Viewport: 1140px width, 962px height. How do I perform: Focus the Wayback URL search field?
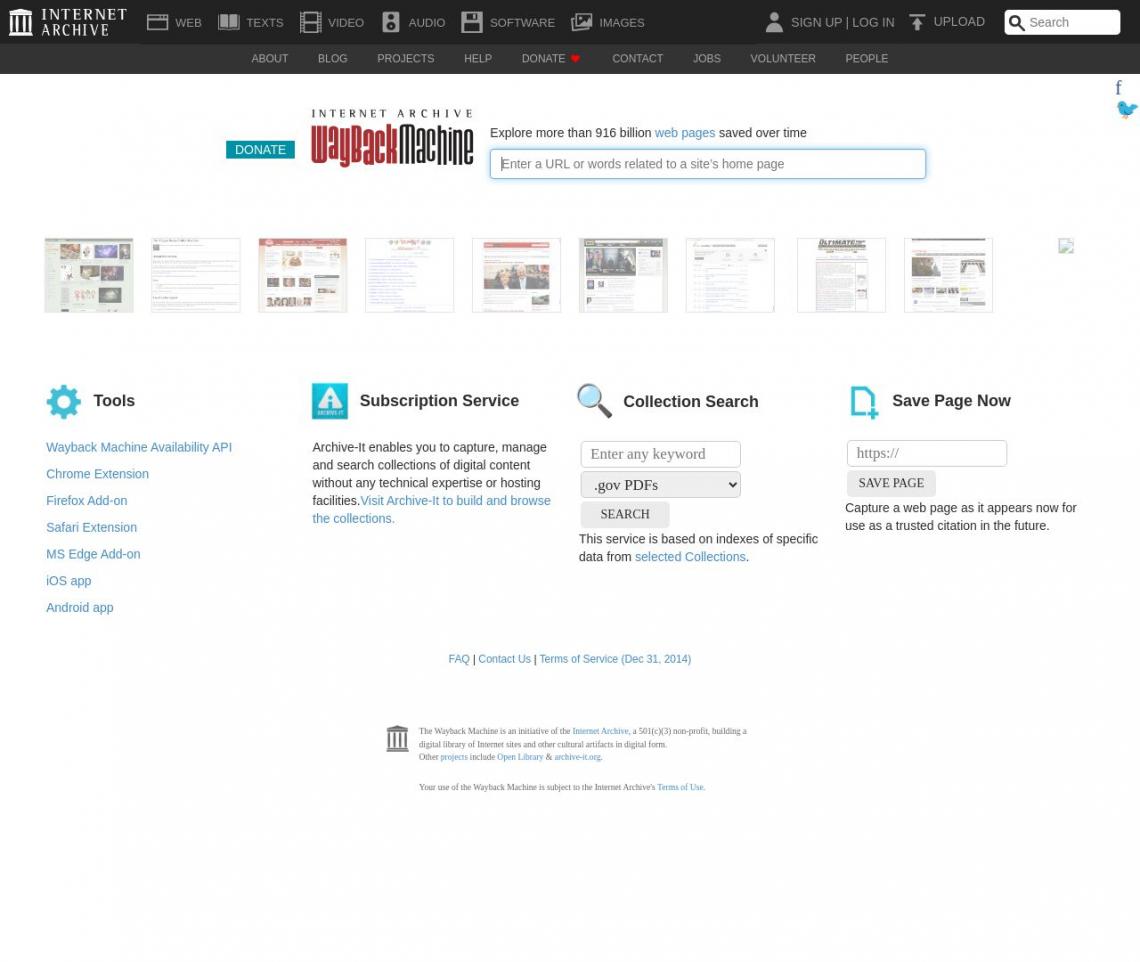[707, 164]
